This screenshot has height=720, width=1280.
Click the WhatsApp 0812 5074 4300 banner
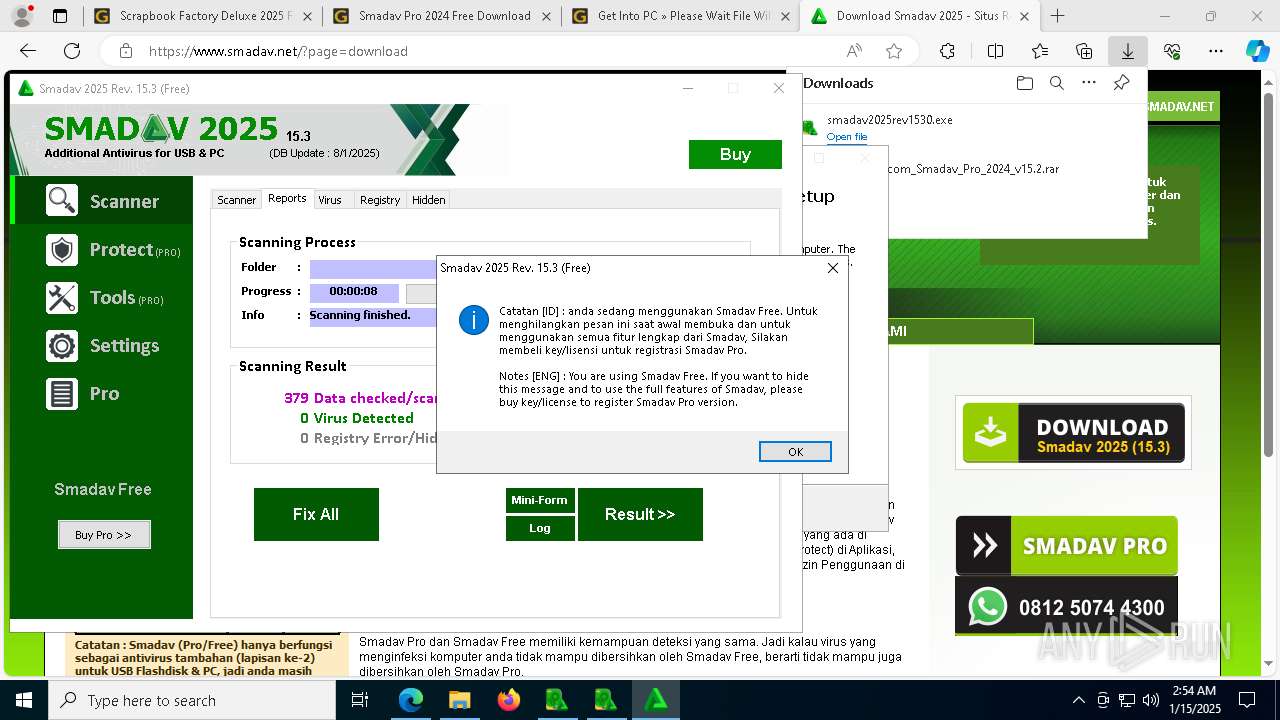1066,607
